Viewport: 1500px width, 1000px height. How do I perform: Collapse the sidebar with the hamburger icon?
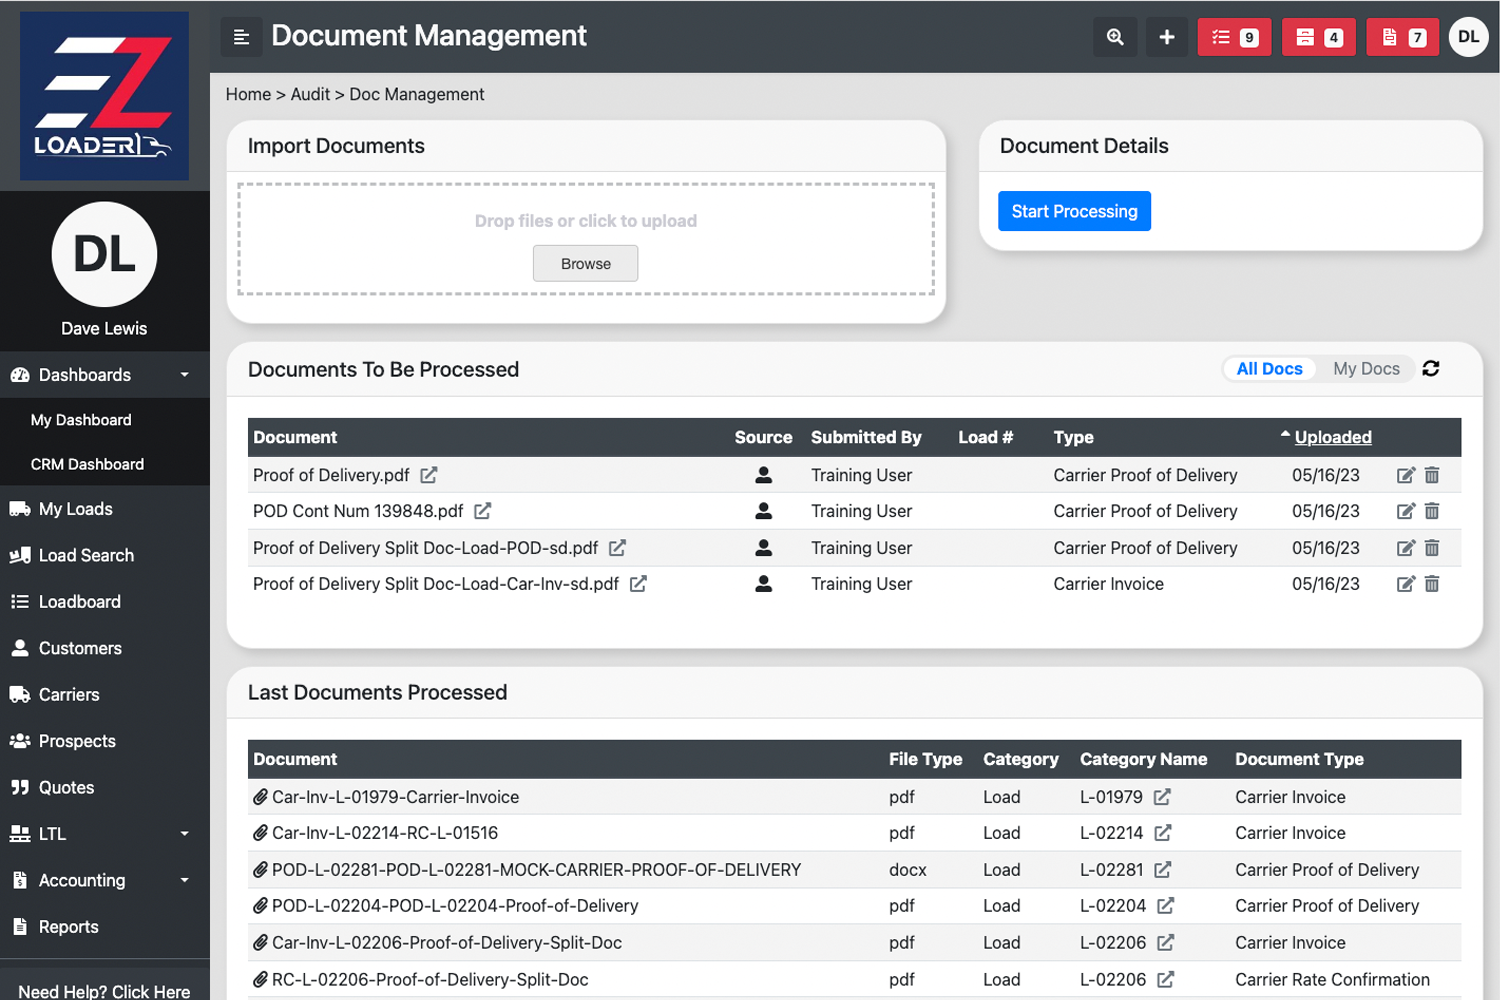coord(241,36)
